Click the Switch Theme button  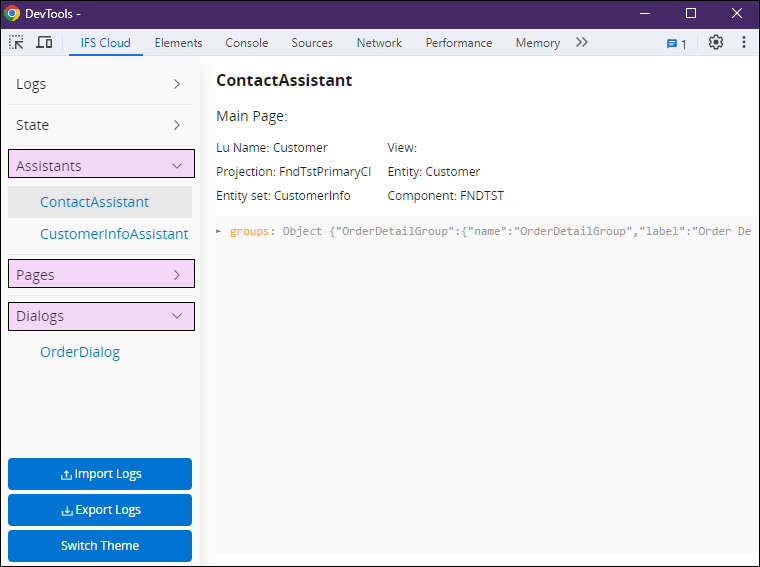tap(100, 546)
